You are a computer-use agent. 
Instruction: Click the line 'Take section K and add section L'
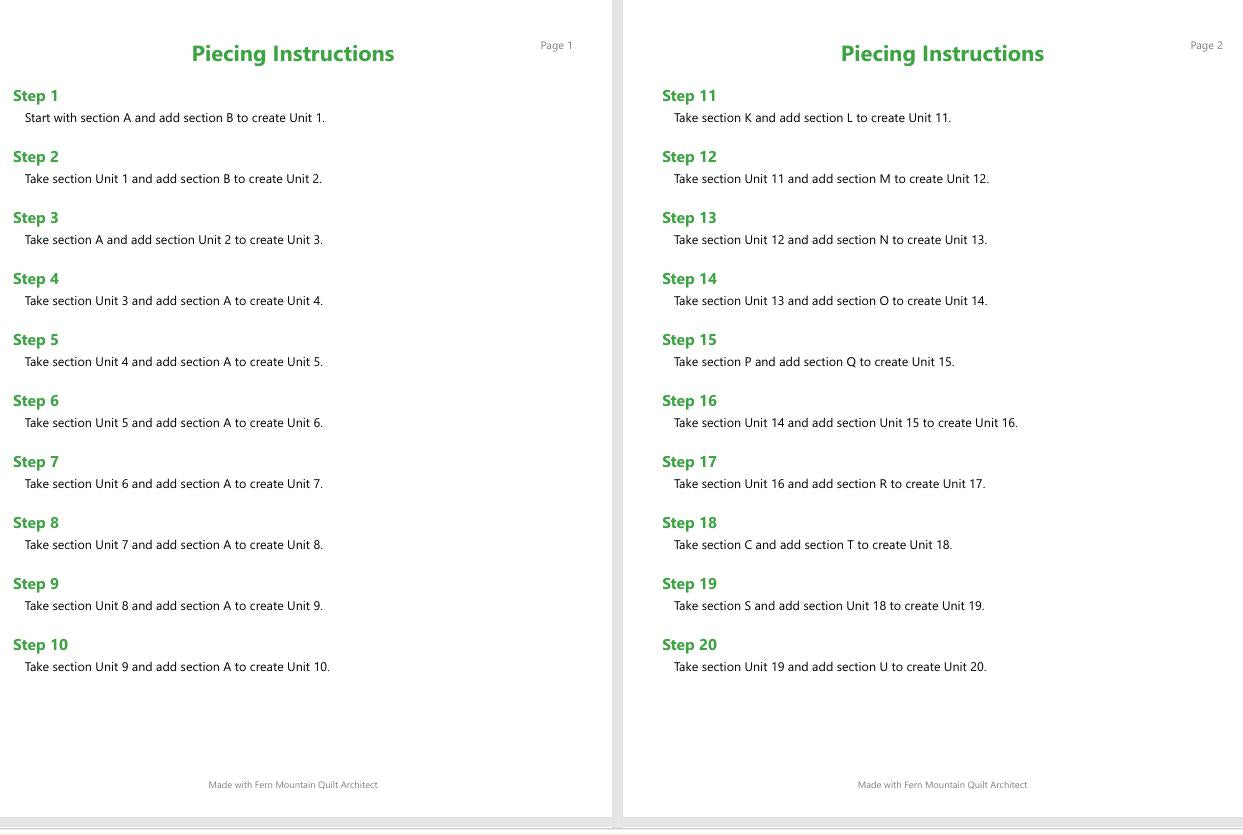pos(764,118)
